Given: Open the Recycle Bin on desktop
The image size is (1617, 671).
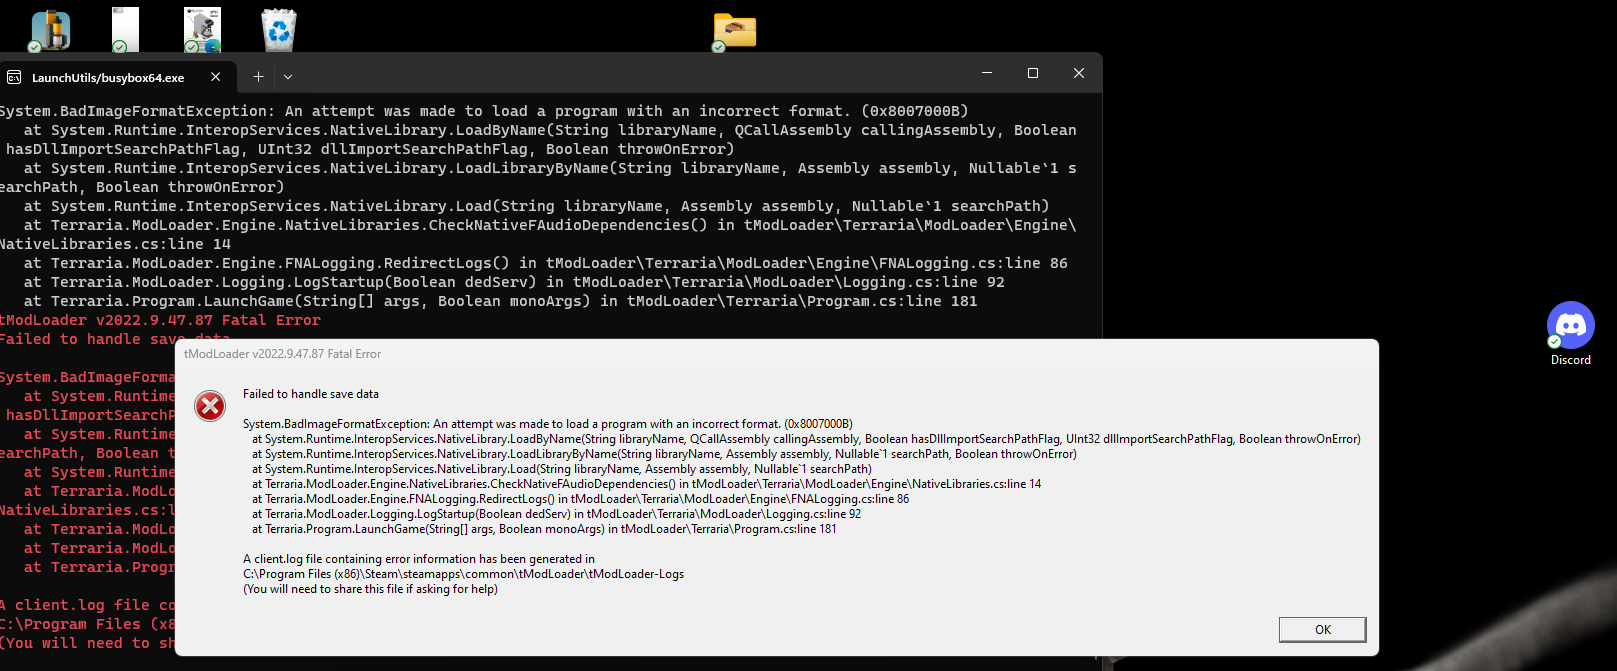Looking at the screenshot, I should click(279, 29).
